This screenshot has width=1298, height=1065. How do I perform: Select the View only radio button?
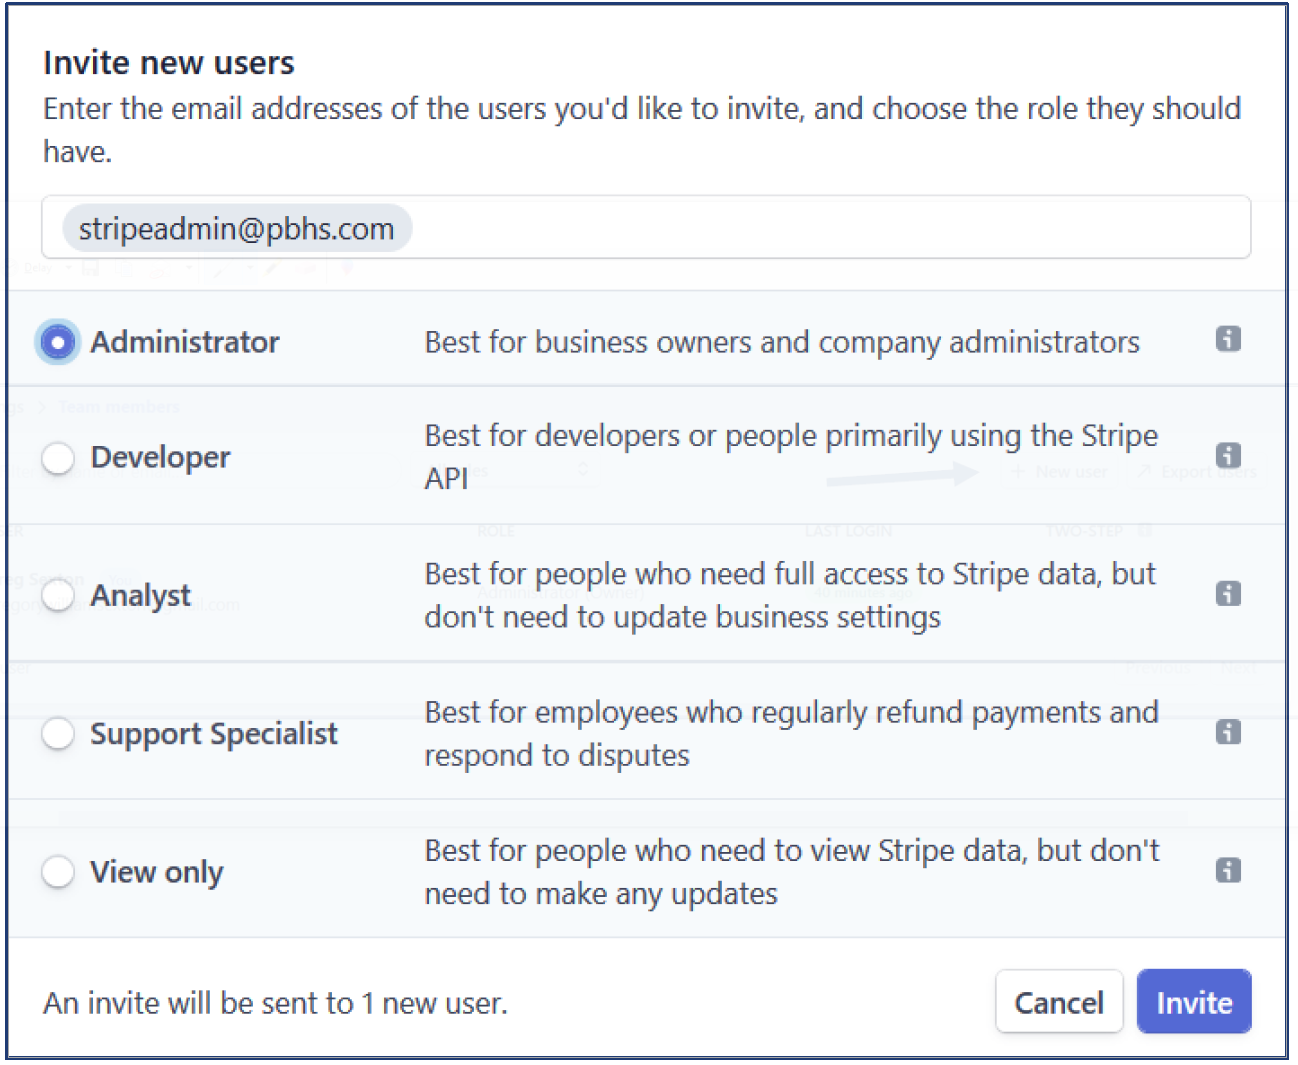[58, 872]
